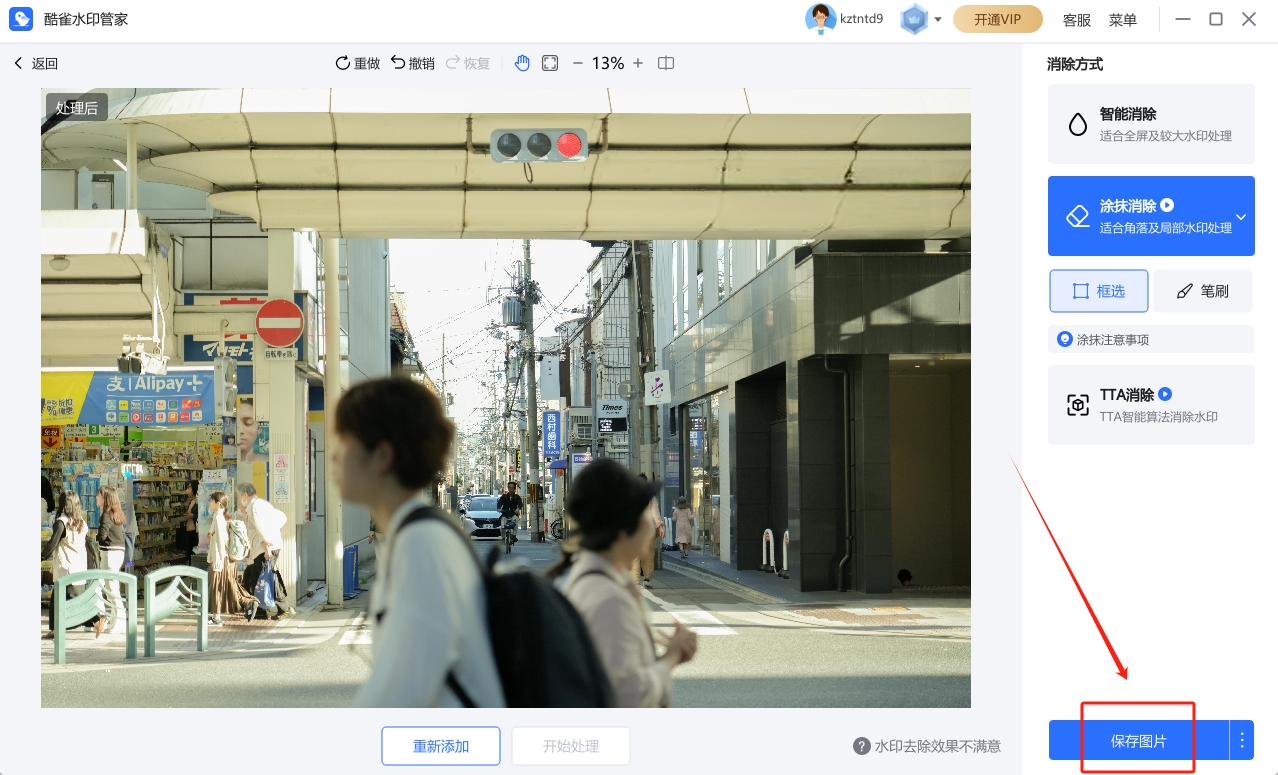Viewport: 1278px width, 775px height.
Task: Open the 水印去除效果不满意 help link
Action: 927,746
